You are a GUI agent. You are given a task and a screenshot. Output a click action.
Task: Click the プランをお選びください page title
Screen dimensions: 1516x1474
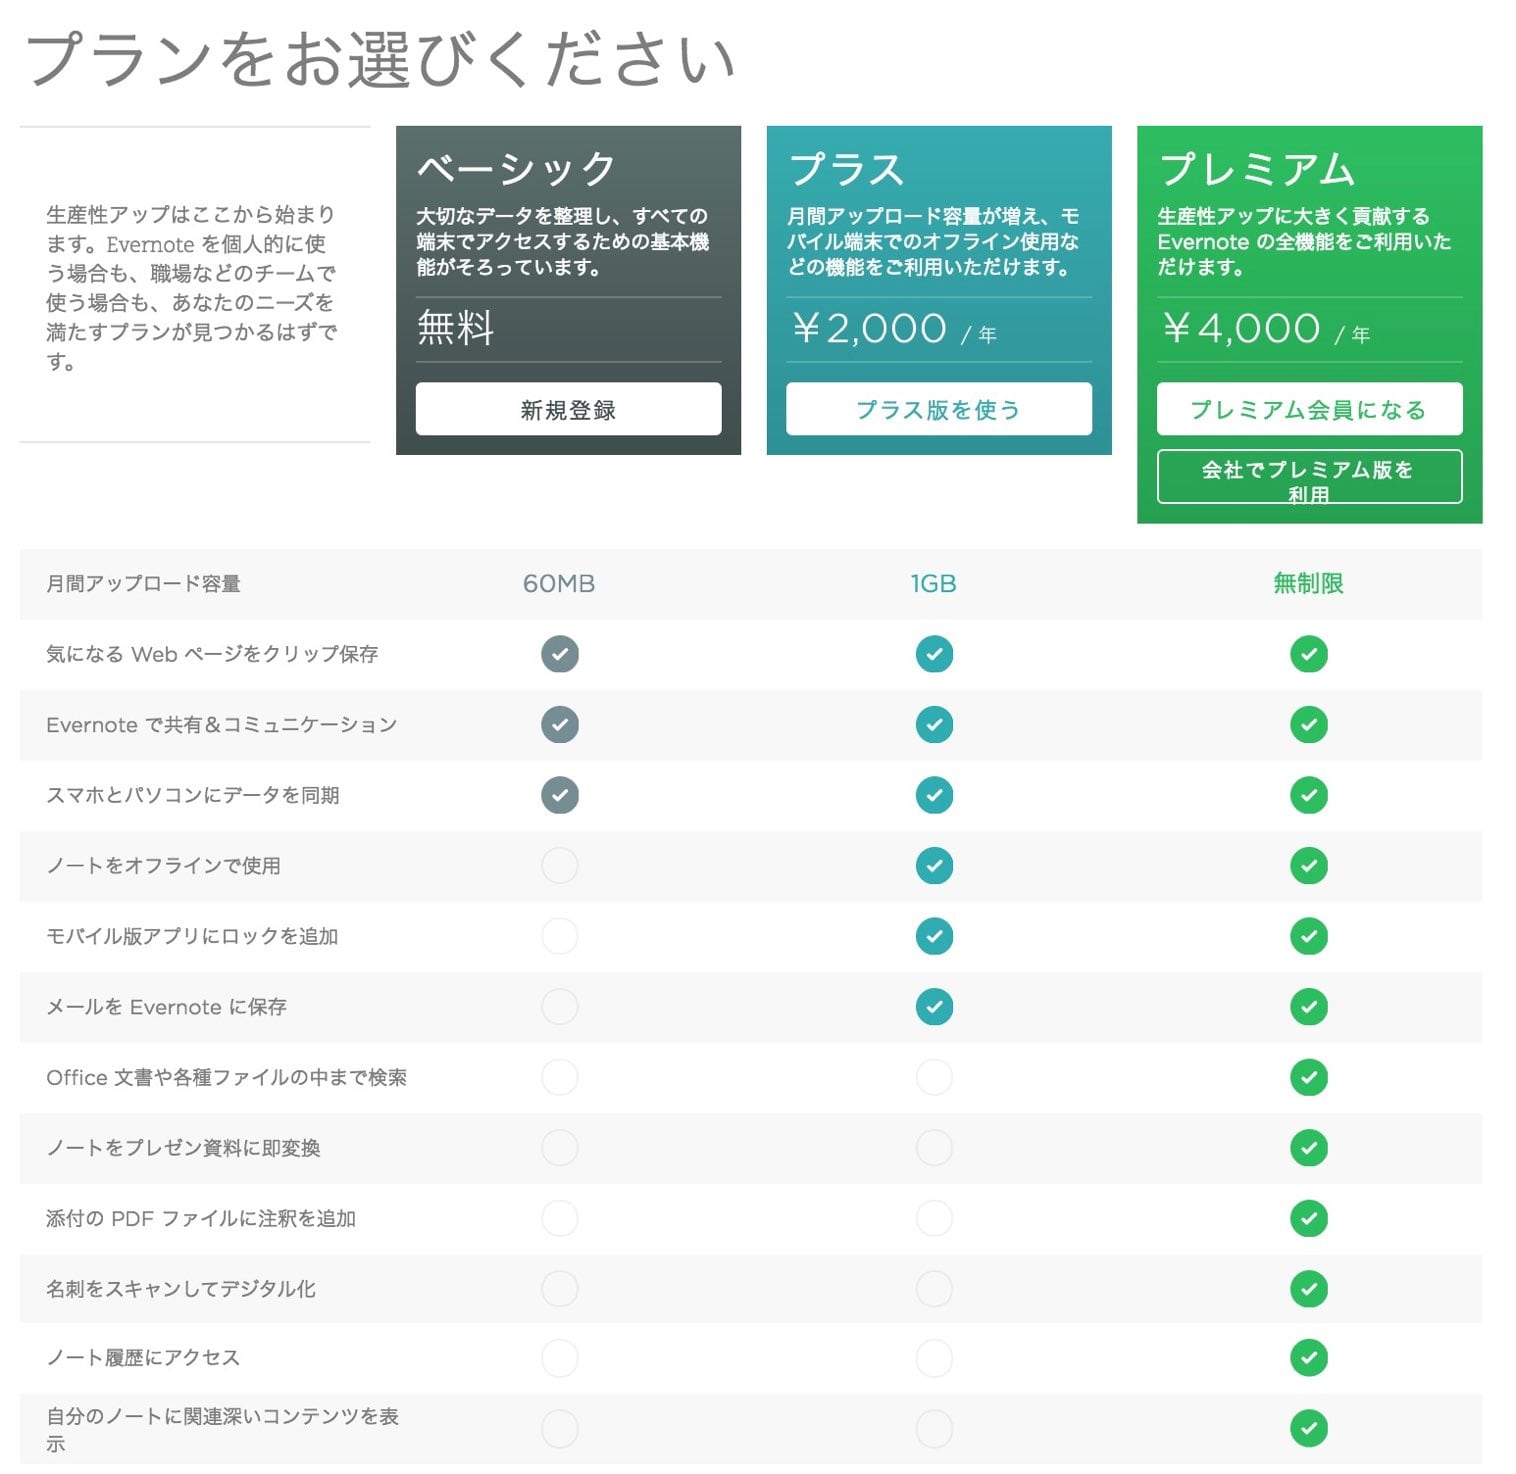click(380, 59)
